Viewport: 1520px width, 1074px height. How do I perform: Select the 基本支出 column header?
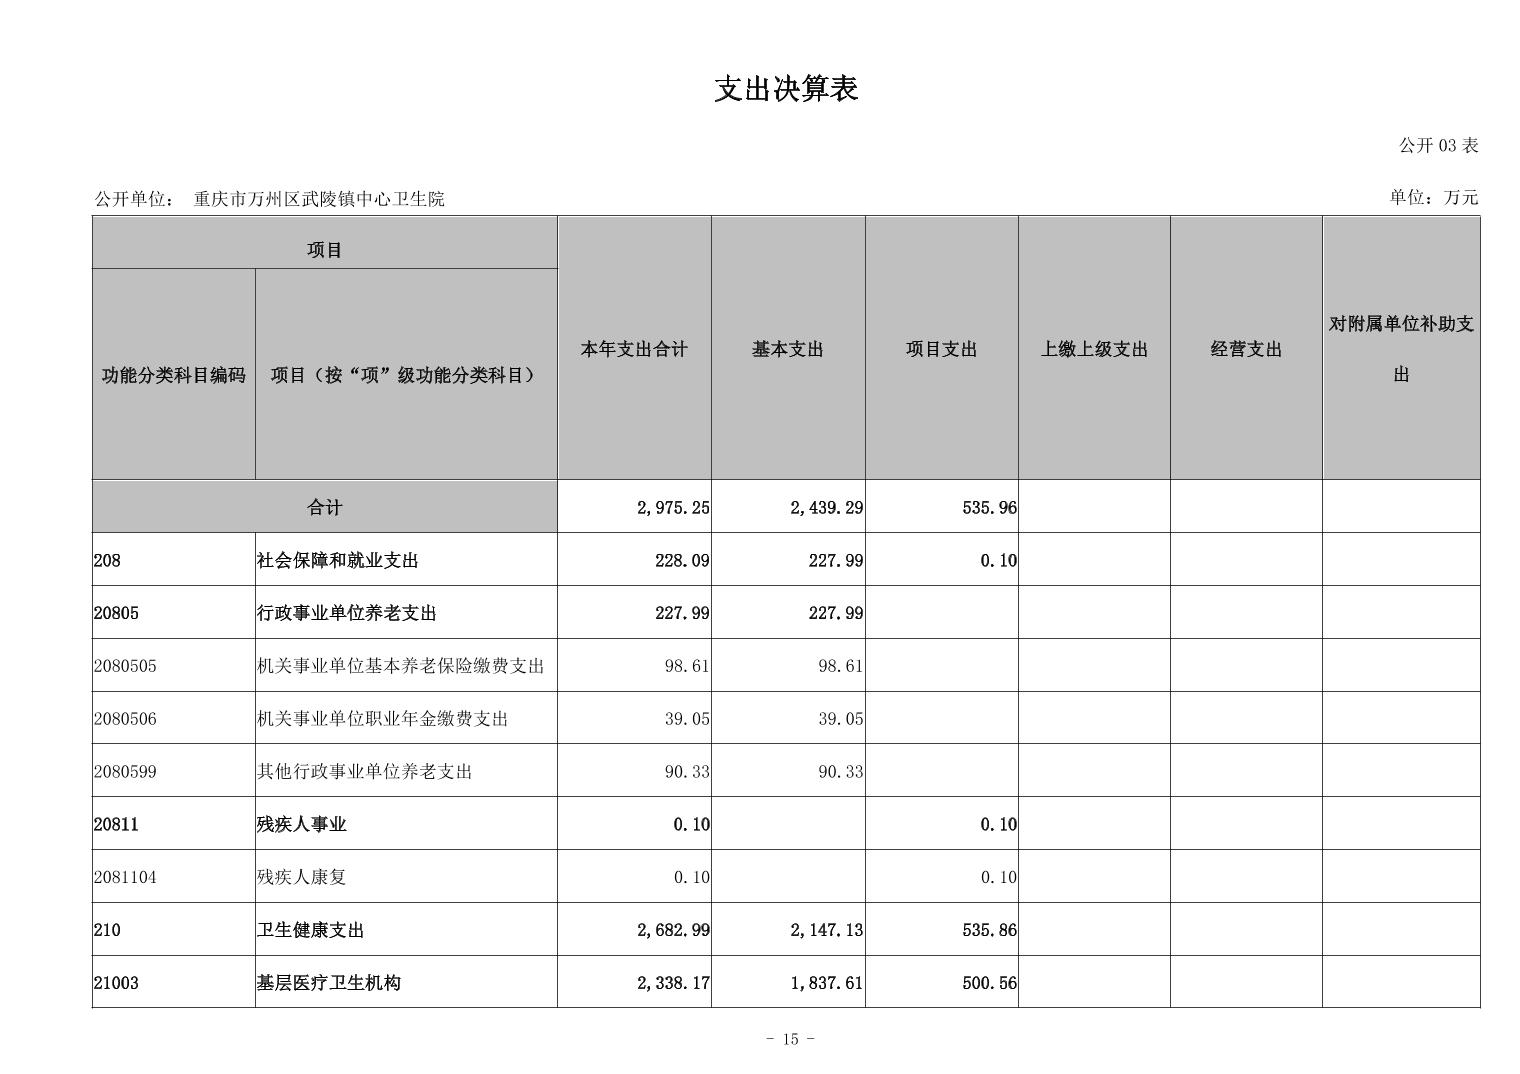click(788, 349)
